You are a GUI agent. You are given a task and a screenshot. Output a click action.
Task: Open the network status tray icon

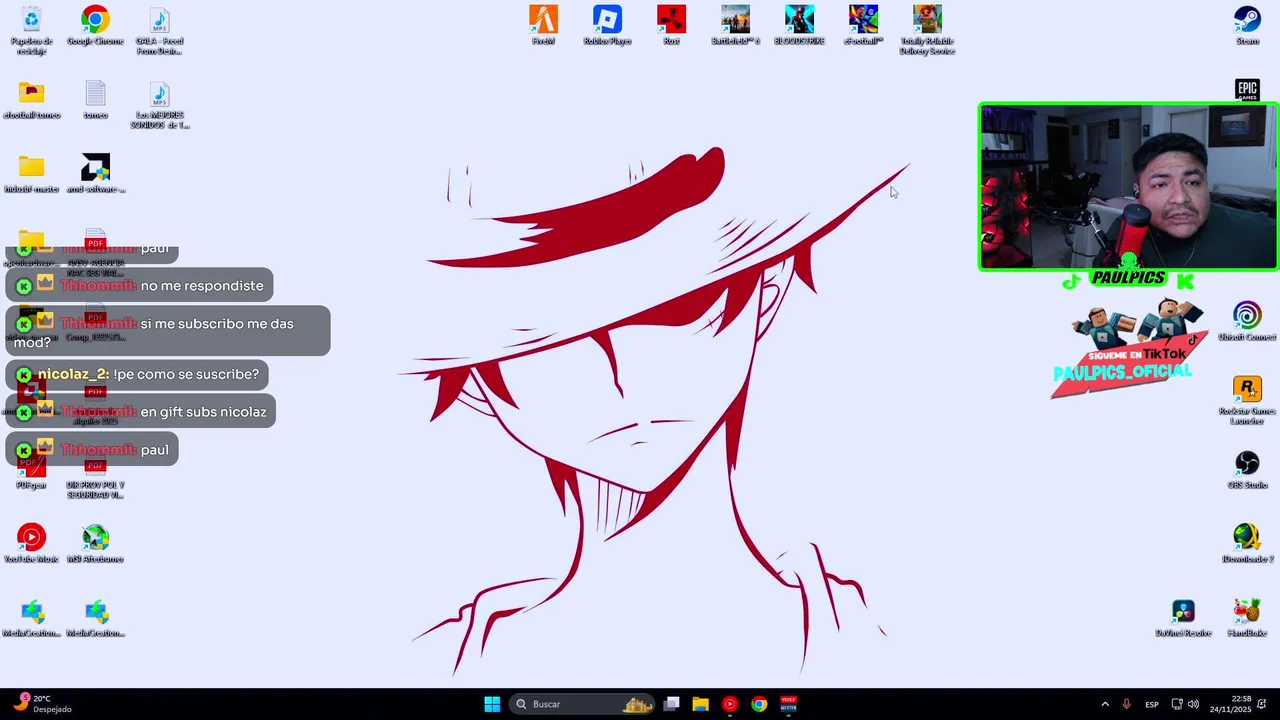click(x=1177, y=704)
